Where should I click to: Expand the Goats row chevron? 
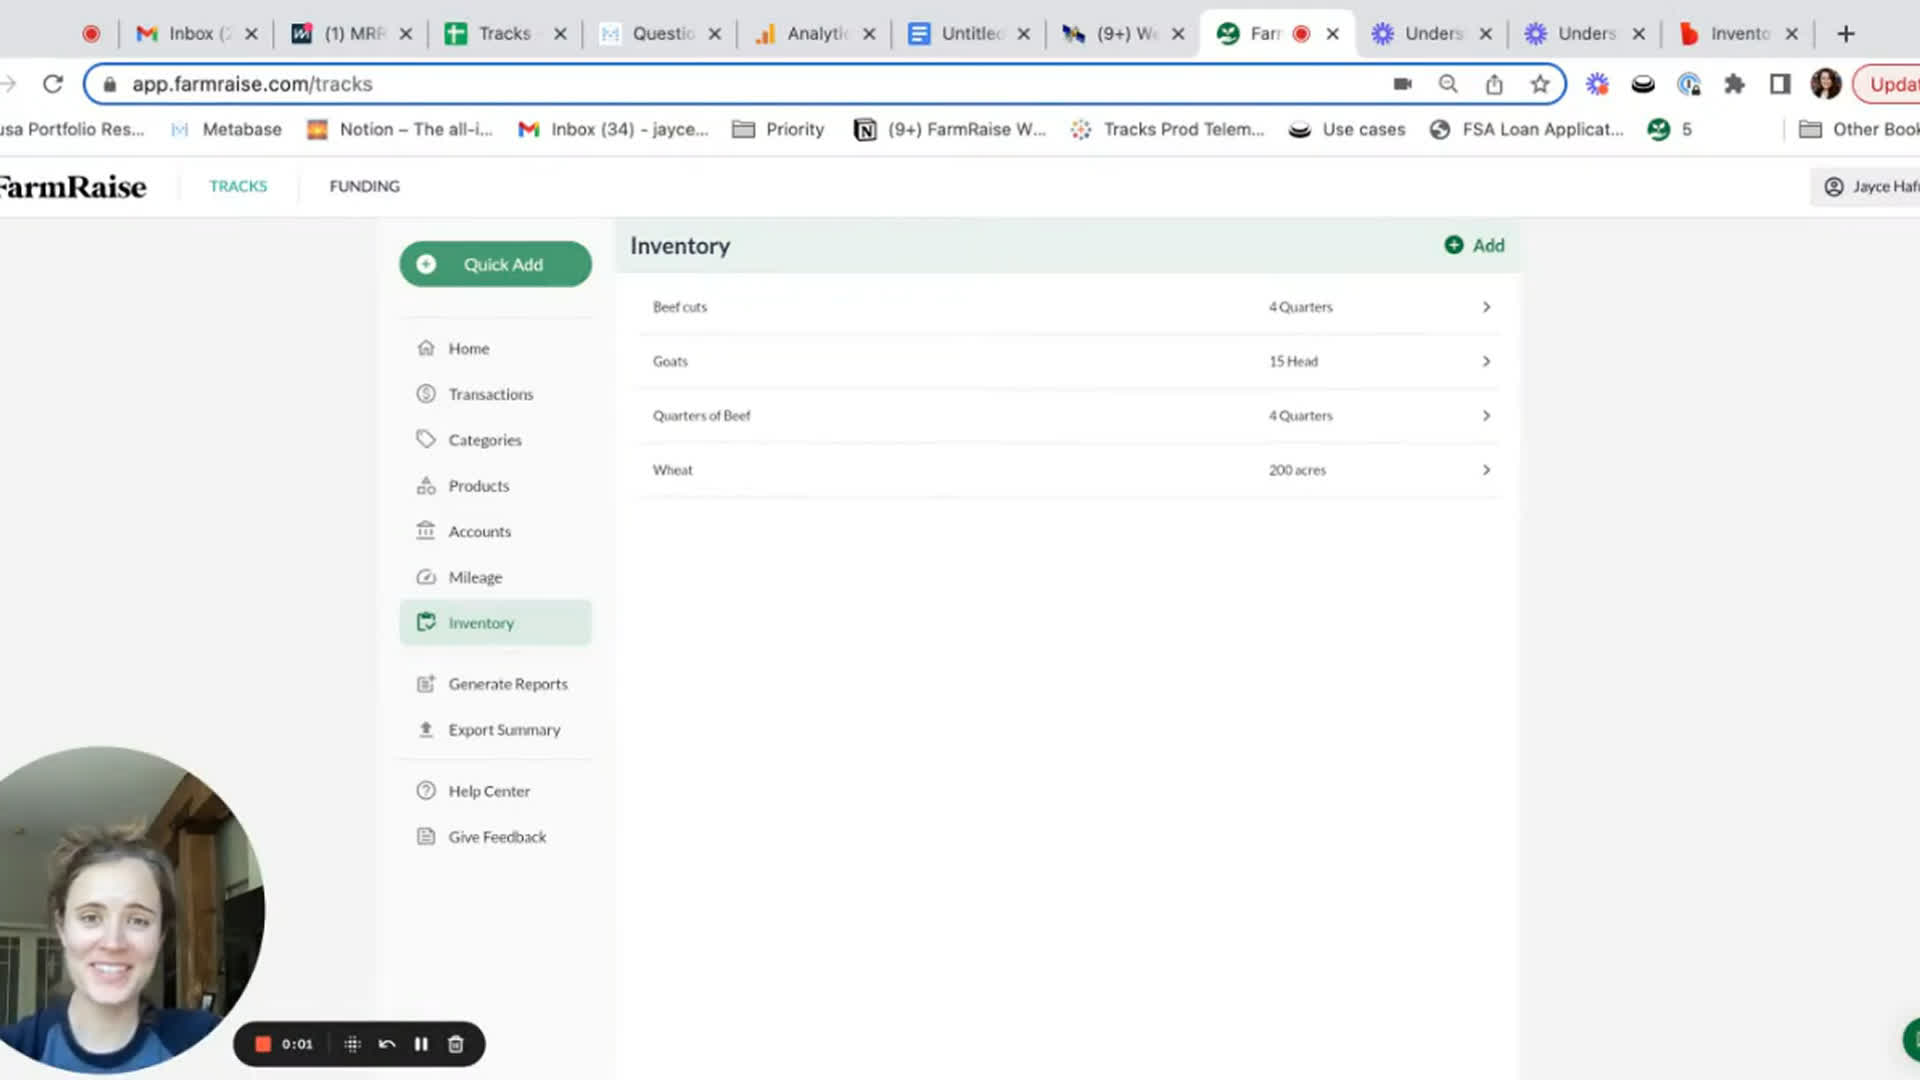[1486, 361]
